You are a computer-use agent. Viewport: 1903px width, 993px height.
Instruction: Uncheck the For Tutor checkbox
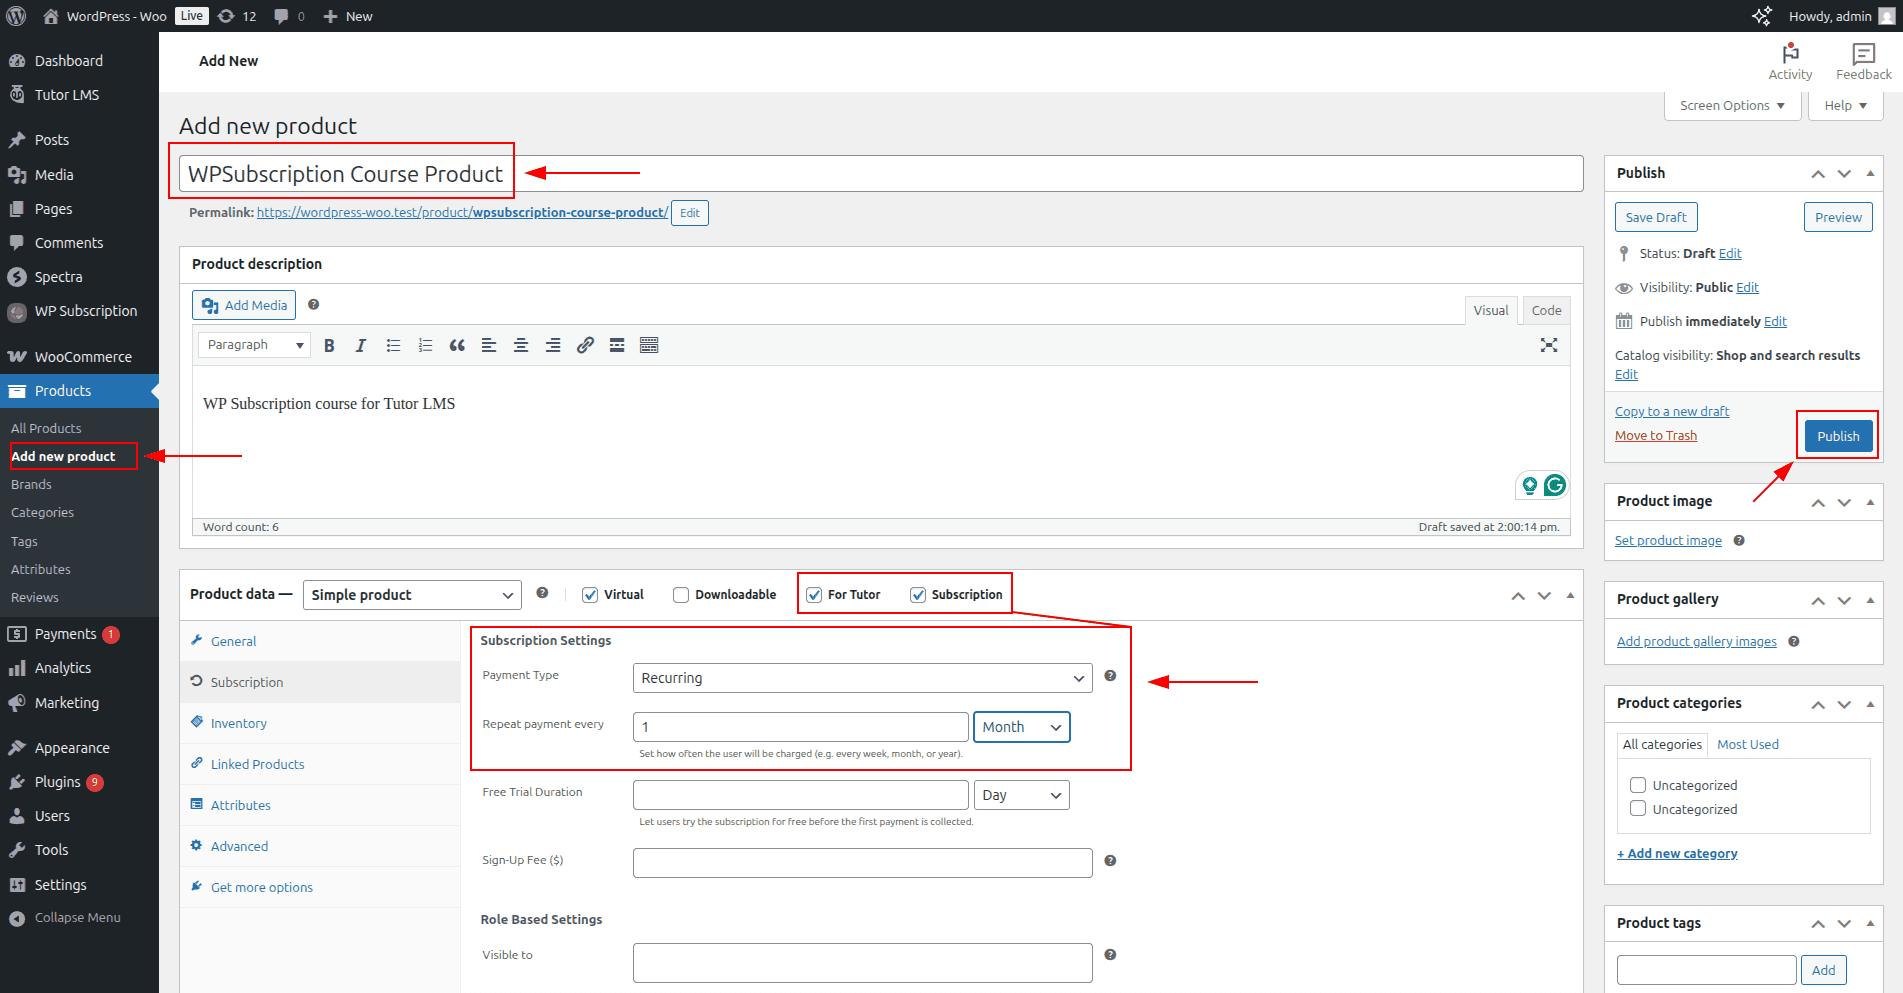point(814,595)
